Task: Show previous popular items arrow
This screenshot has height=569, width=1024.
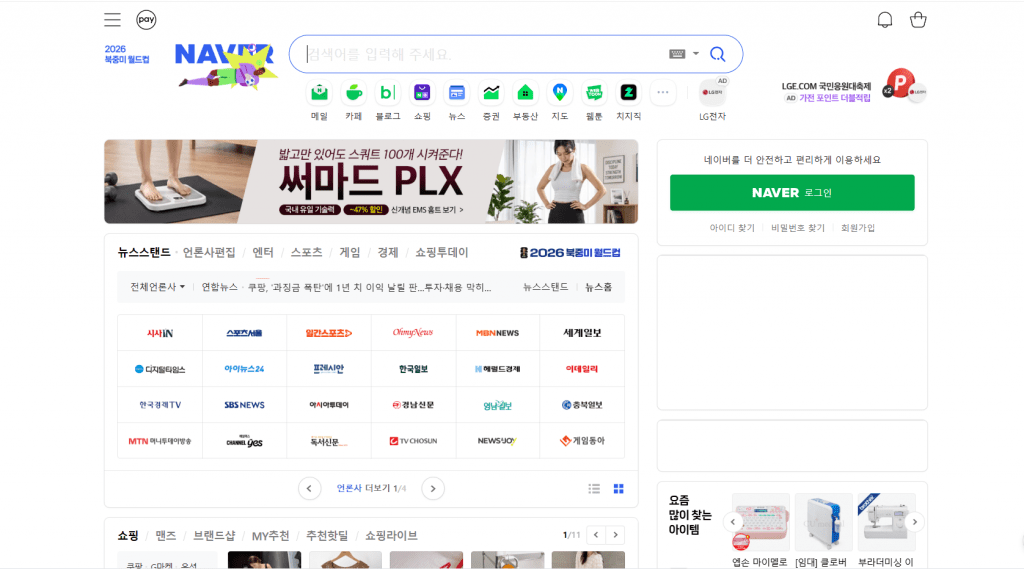Action: pos(733,522)
